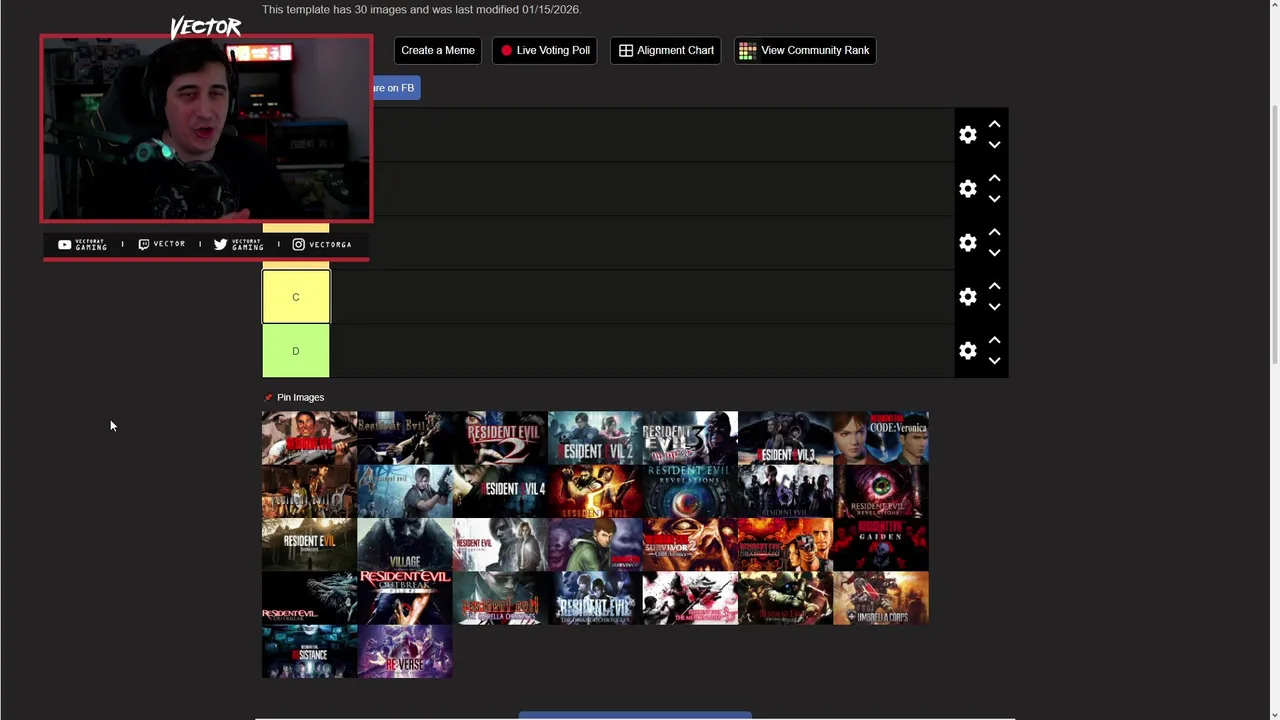Viewport: 1280px width, 720px height.
Task: Open the Alignment Chart view
Action: click(x=666, y=51)
